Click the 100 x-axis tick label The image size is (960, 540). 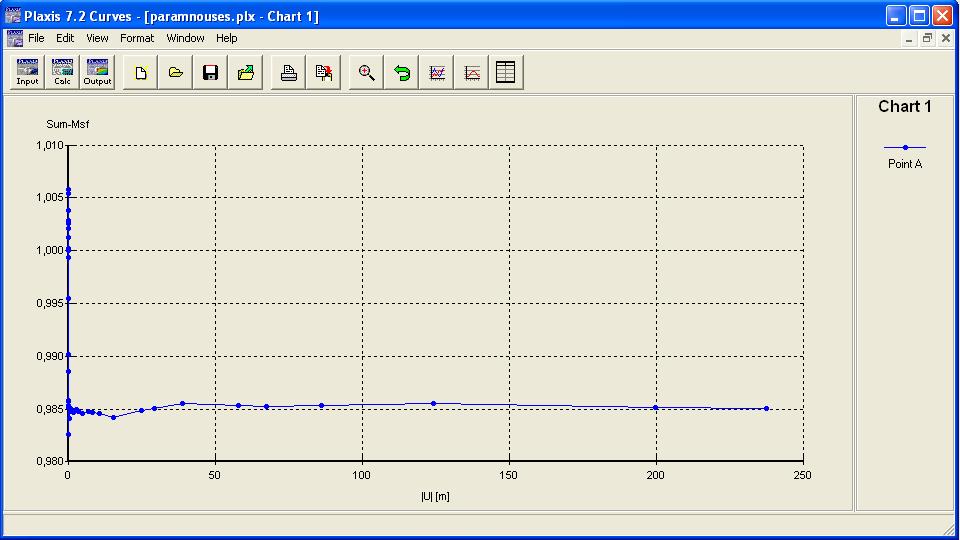(x=361, y=475)
